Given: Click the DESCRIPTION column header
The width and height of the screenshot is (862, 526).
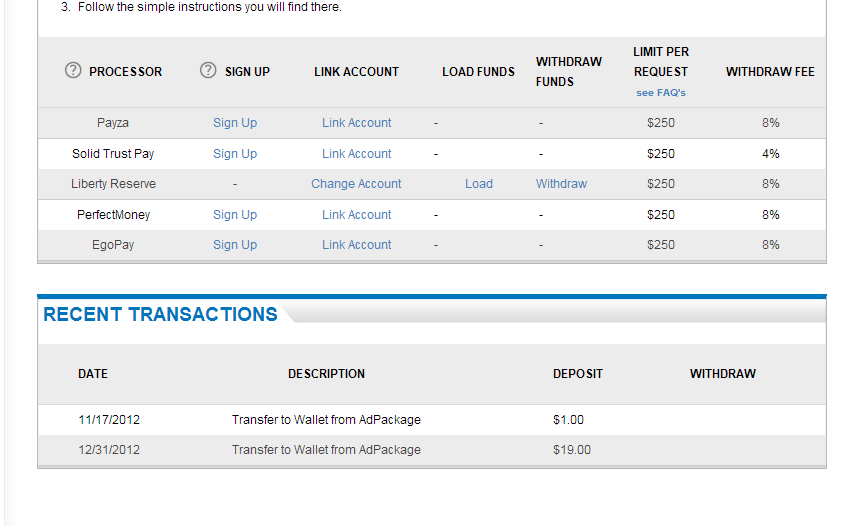Looking at the screenshot, I should tap(326, 374).
